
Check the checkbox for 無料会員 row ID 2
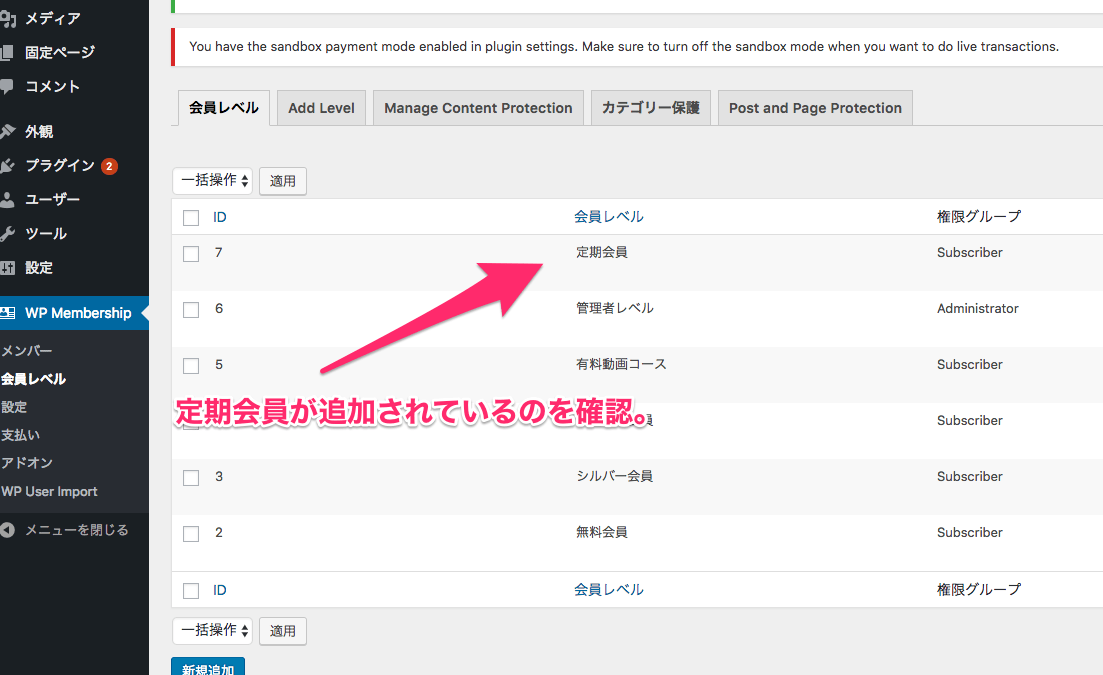tap(191, 533)
